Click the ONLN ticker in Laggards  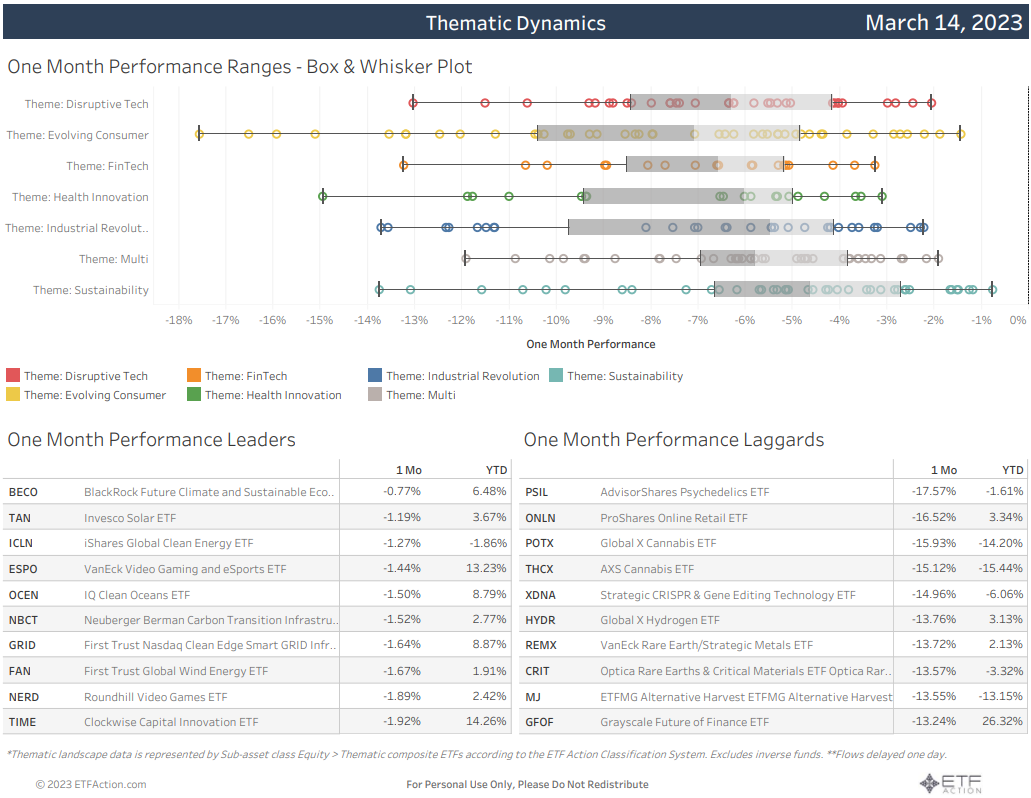coord(540,518)
